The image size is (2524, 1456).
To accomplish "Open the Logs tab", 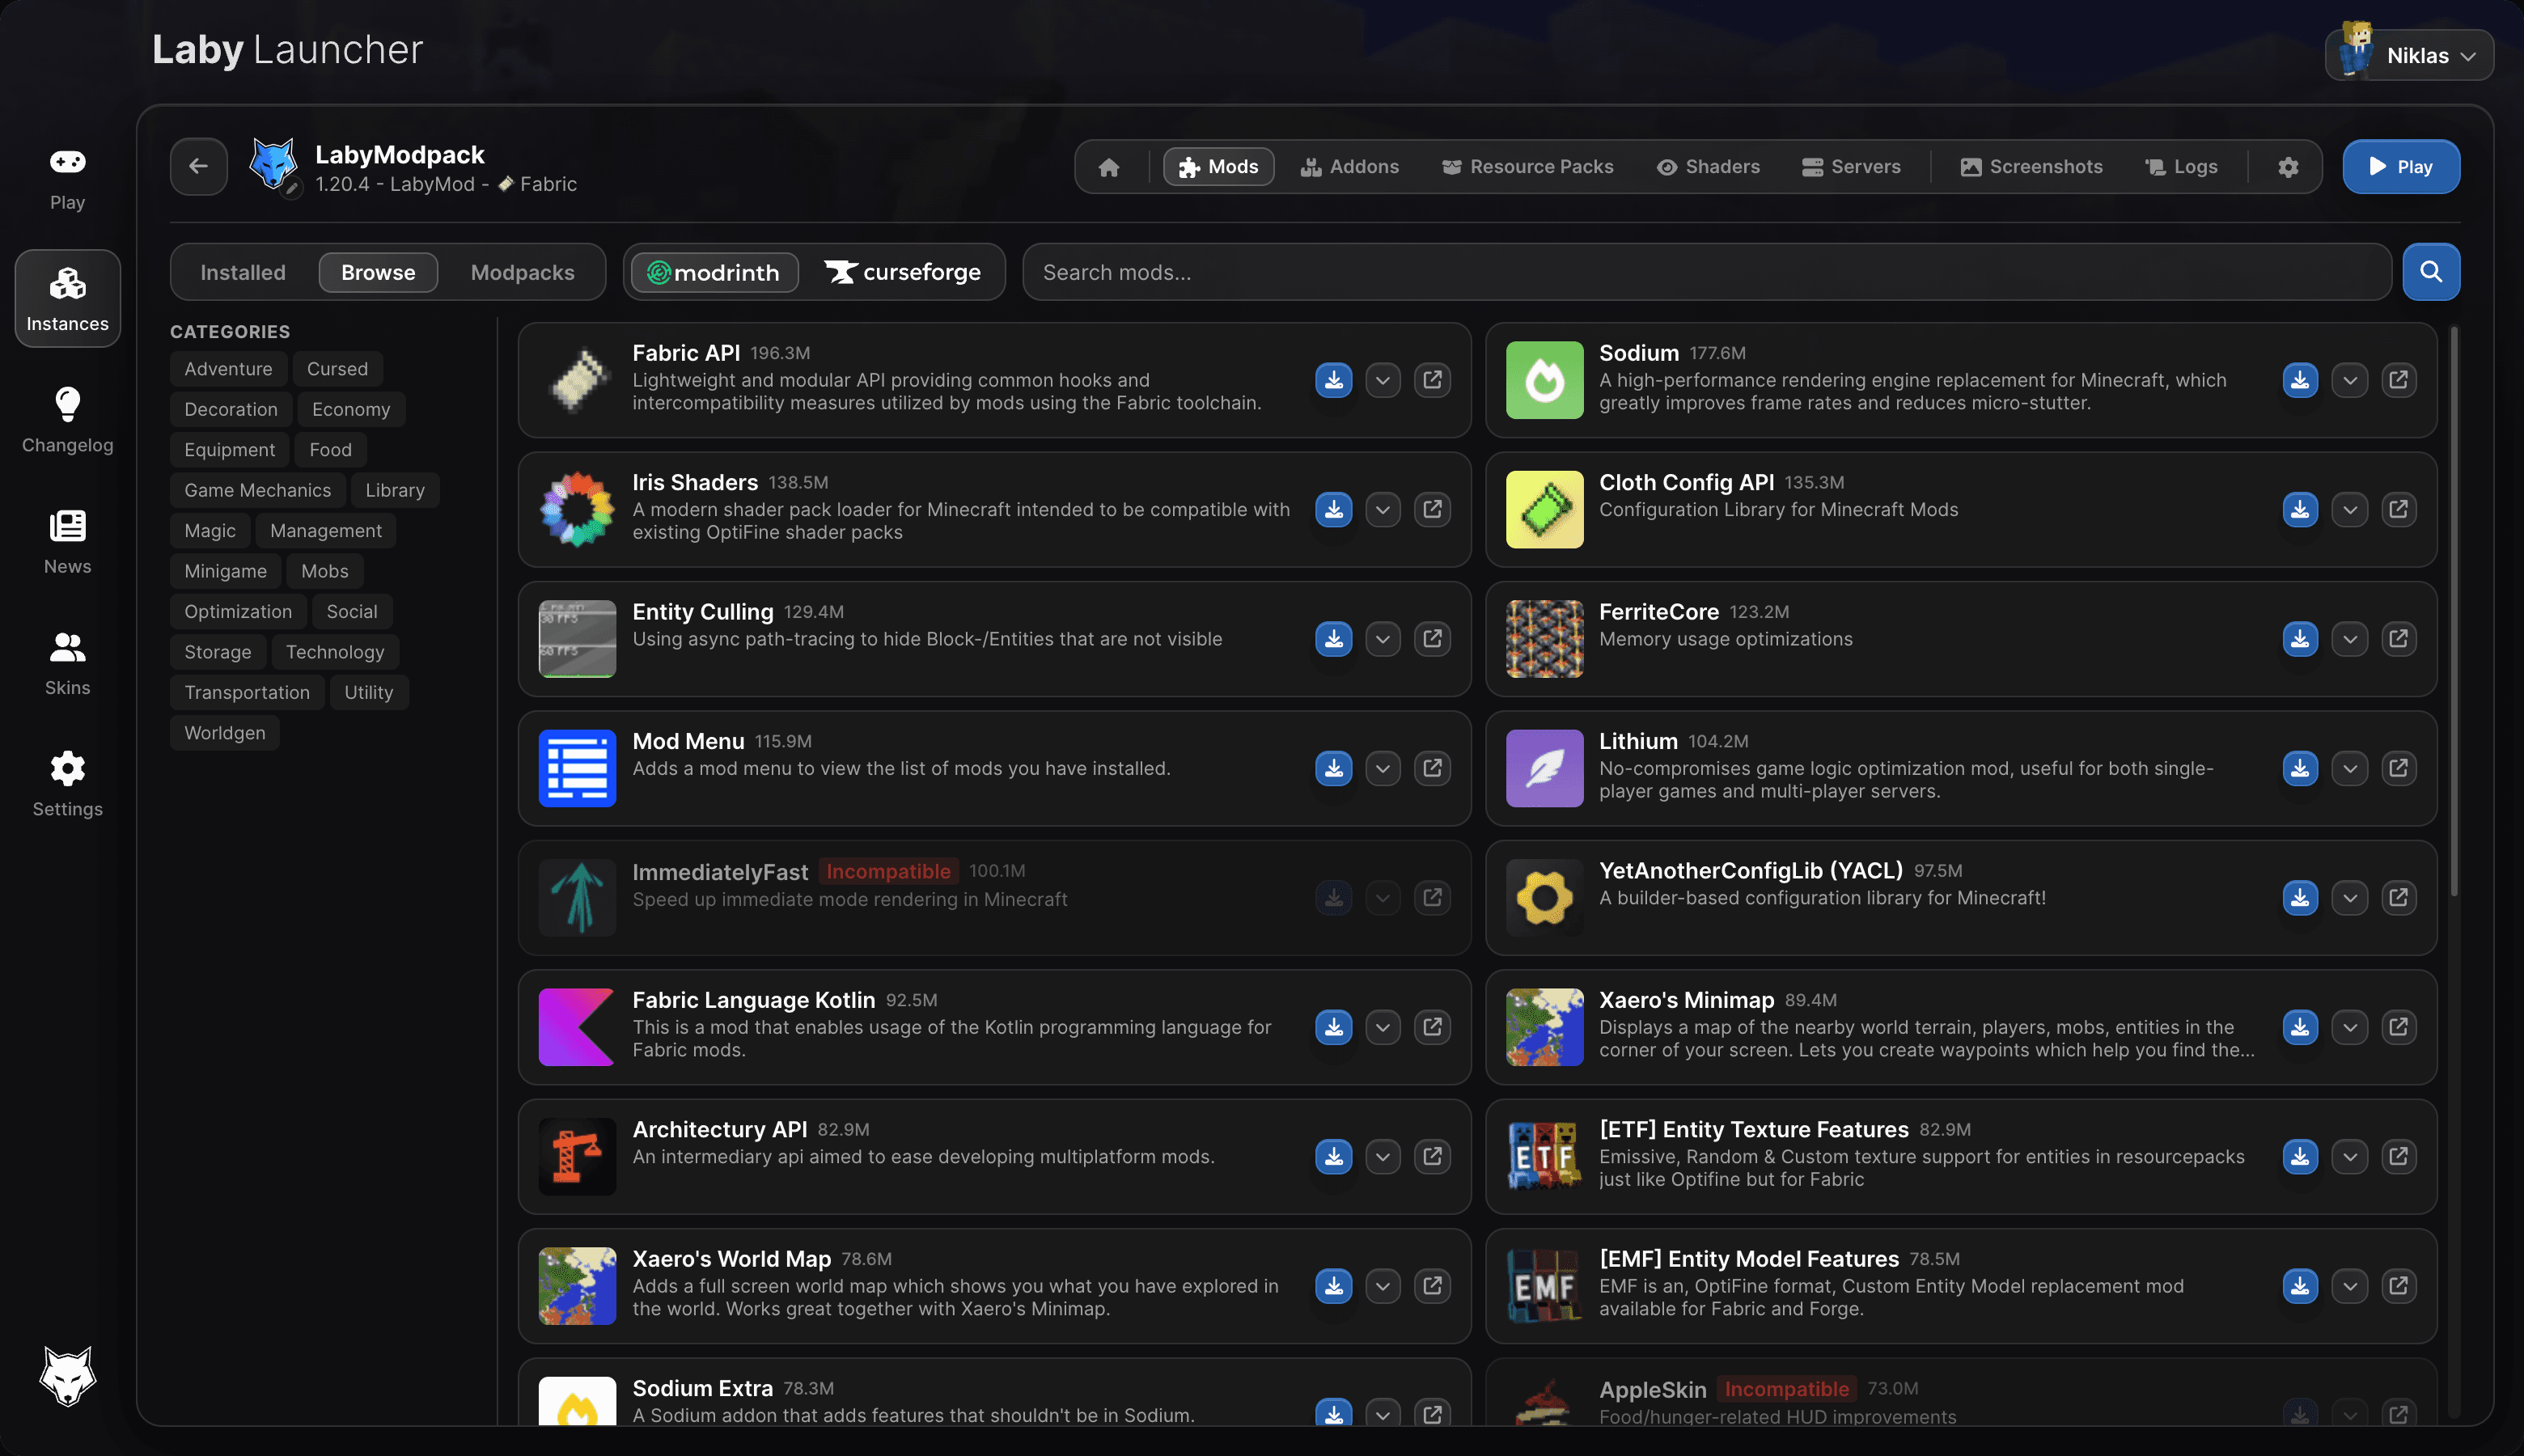I will click(x=2181, y=167).
